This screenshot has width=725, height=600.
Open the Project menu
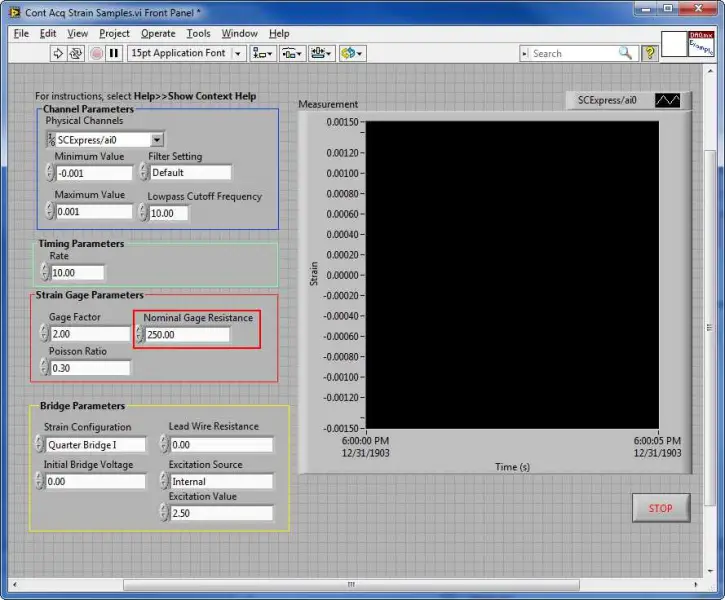114,34
